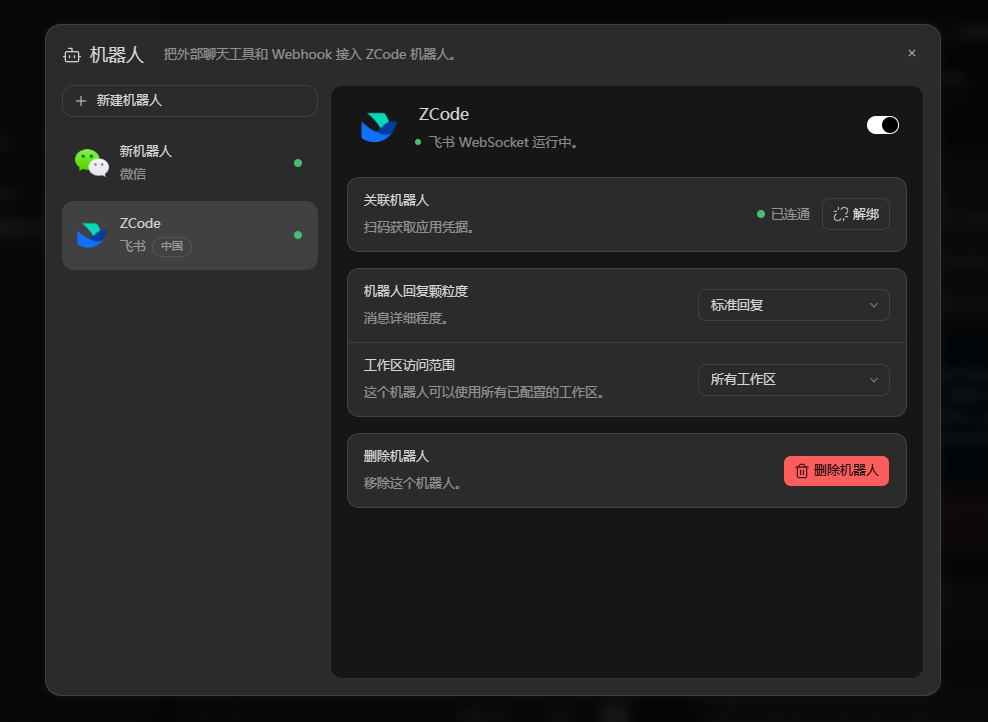Screen dimensions: 988x722
Task: Click 移除这个机器人 description
Action: [x=412, y=483]
